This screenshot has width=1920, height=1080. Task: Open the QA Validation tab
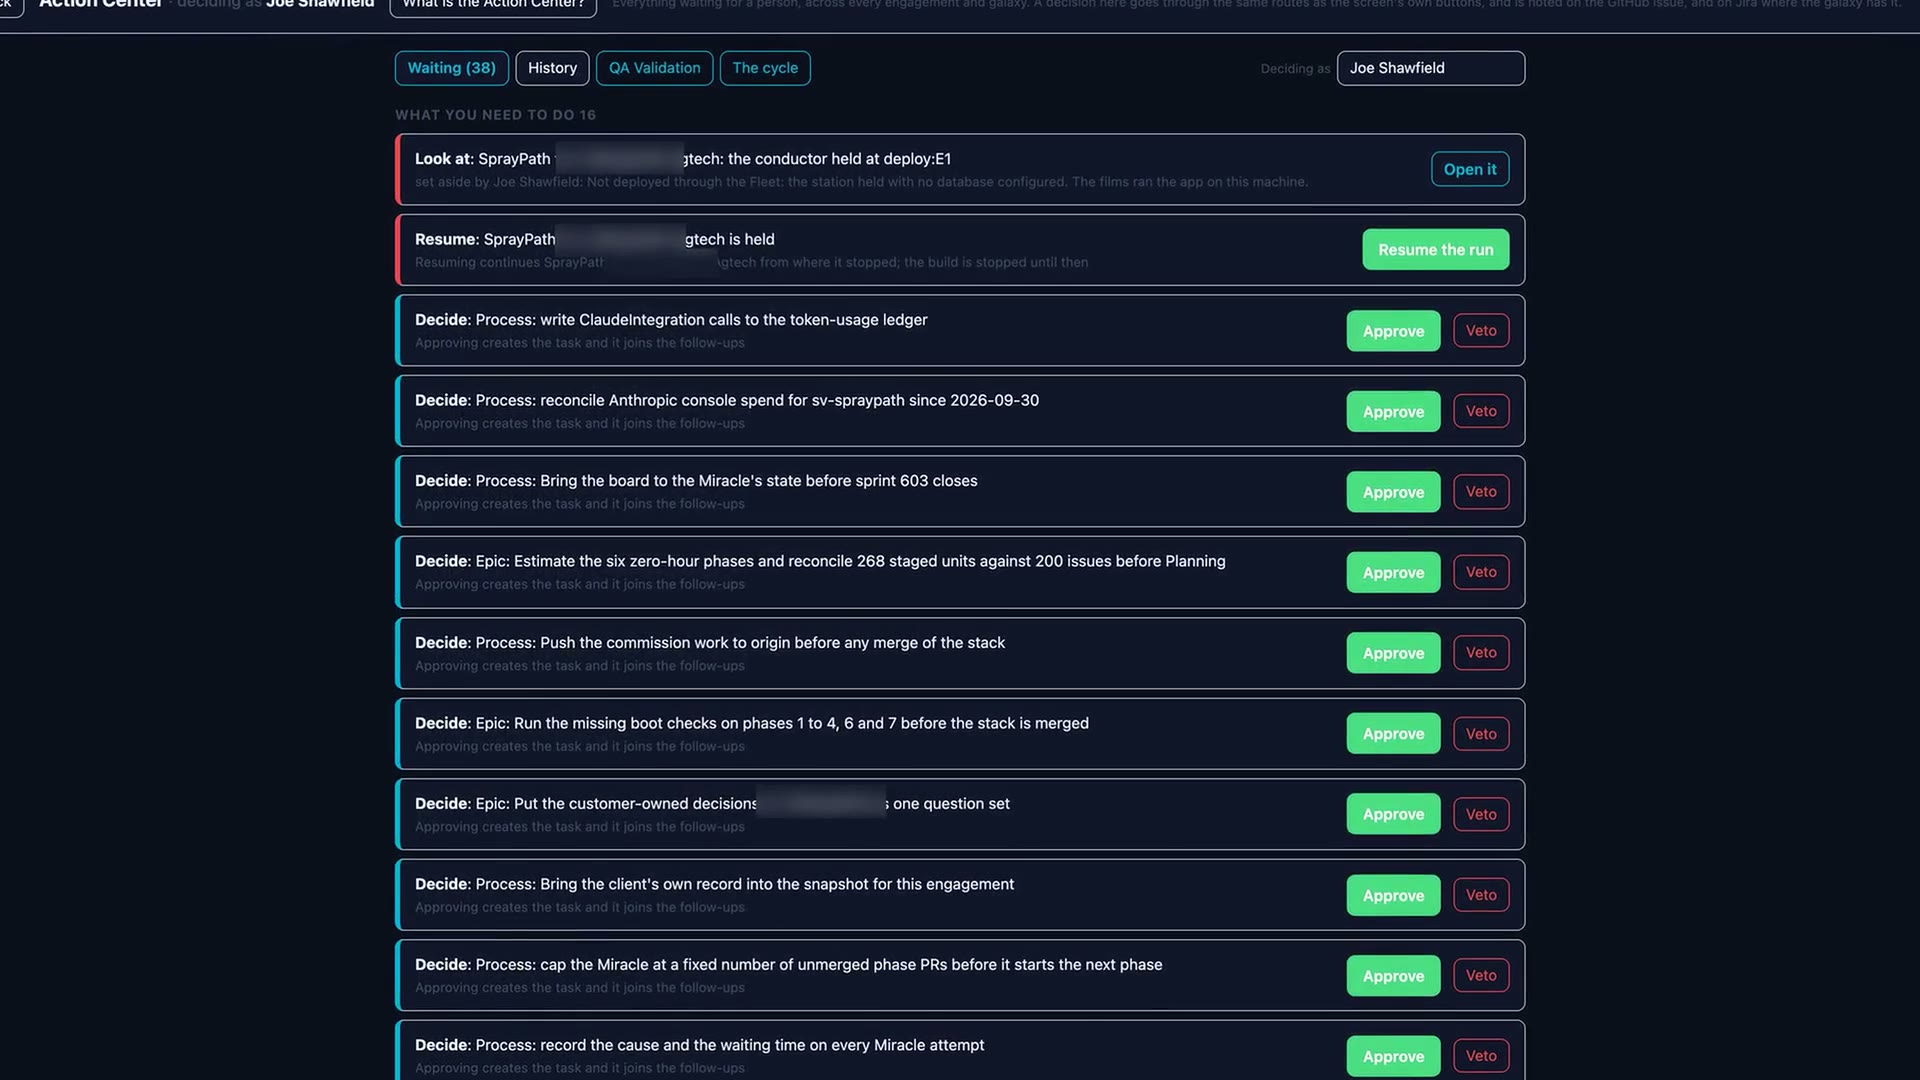[x=654, y=68]
